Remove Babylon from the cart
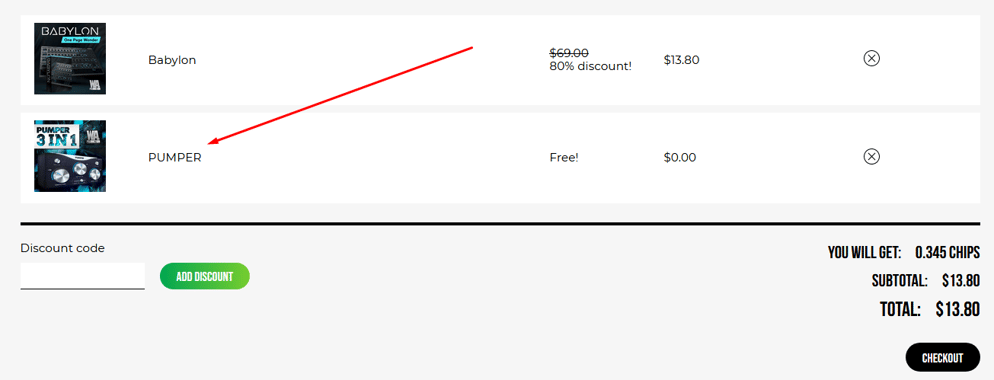Screen dimensions: 994x380 coord(872,58)
